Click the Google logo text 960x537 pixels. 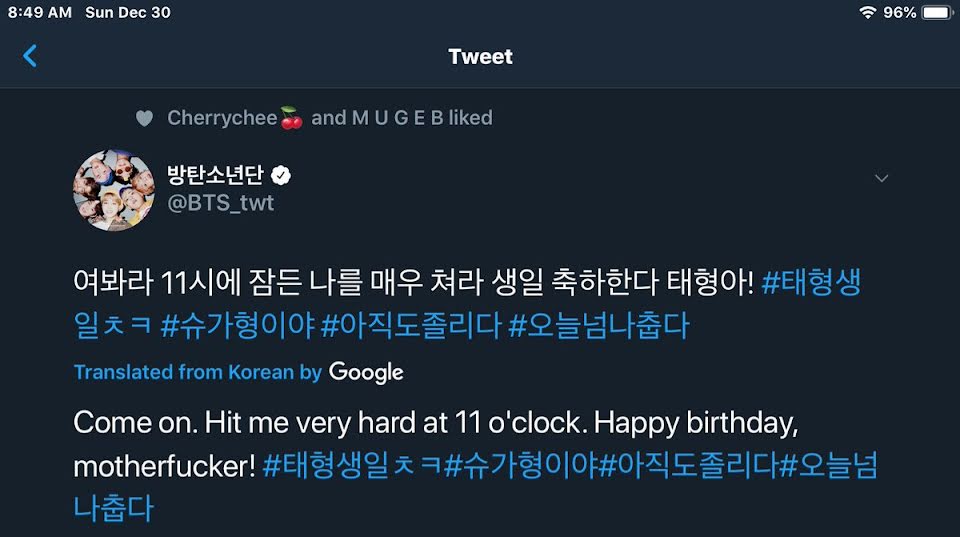coord(366,372)
